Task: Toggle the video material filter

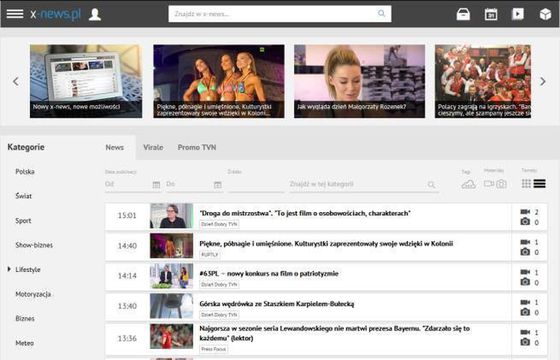Action: coord(489,184)
